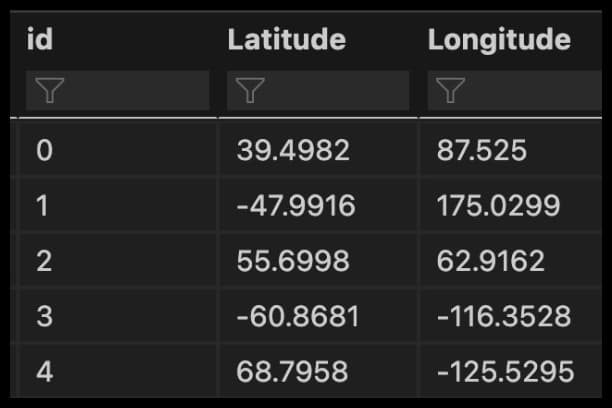Screen dimensions: 612x408
Task: Sort by the id column header
Action: click(x=40, y=40)
